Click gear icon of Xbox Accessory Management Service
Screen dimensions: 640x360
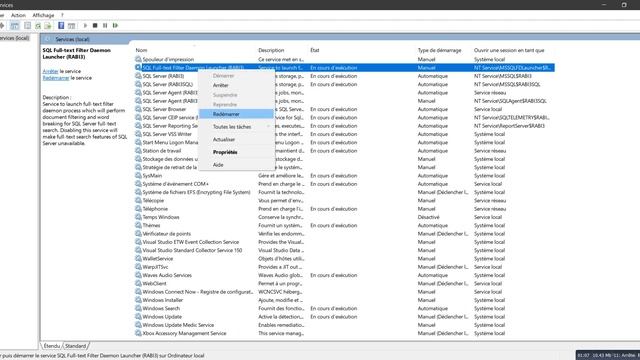point(138,333)
